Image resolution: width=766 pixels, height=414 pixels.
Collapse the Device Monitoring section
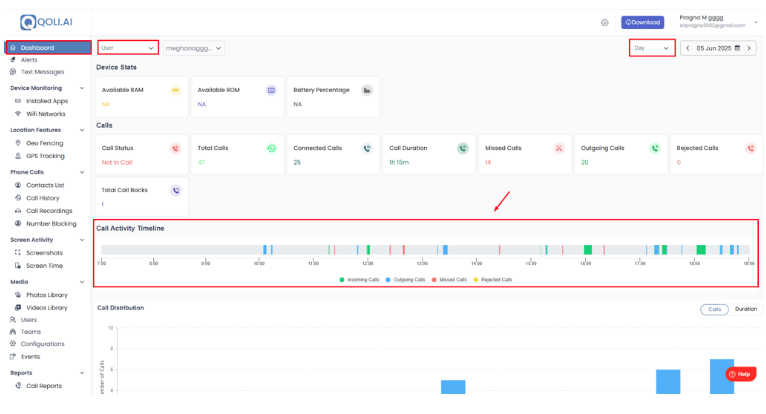(x=82, y=88)
